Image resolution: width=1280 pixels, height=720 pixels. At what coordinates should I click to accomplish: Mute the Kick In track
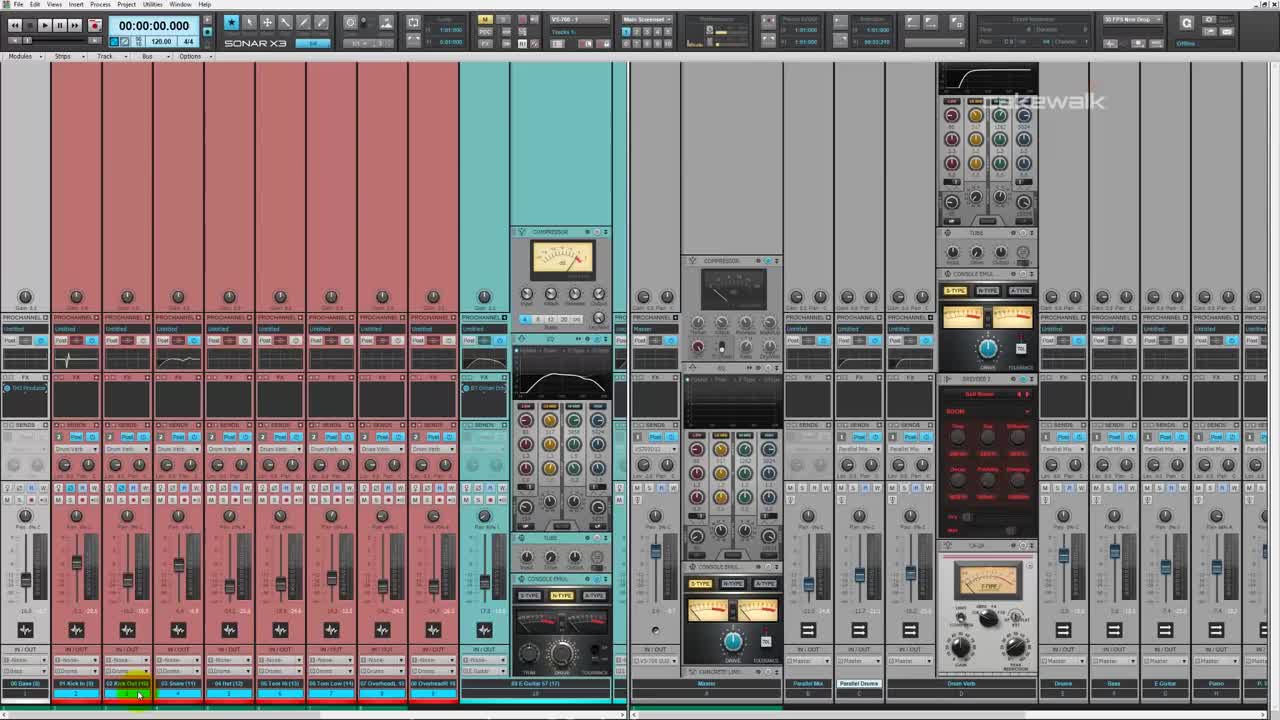point(58,499)
